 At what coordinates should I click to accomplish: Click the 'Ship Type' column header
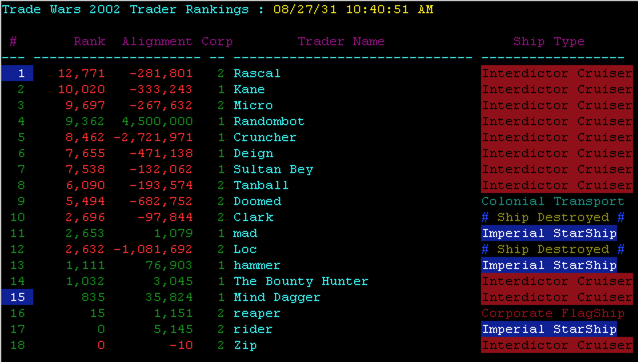pyautogui.click(x=548, y=41)
